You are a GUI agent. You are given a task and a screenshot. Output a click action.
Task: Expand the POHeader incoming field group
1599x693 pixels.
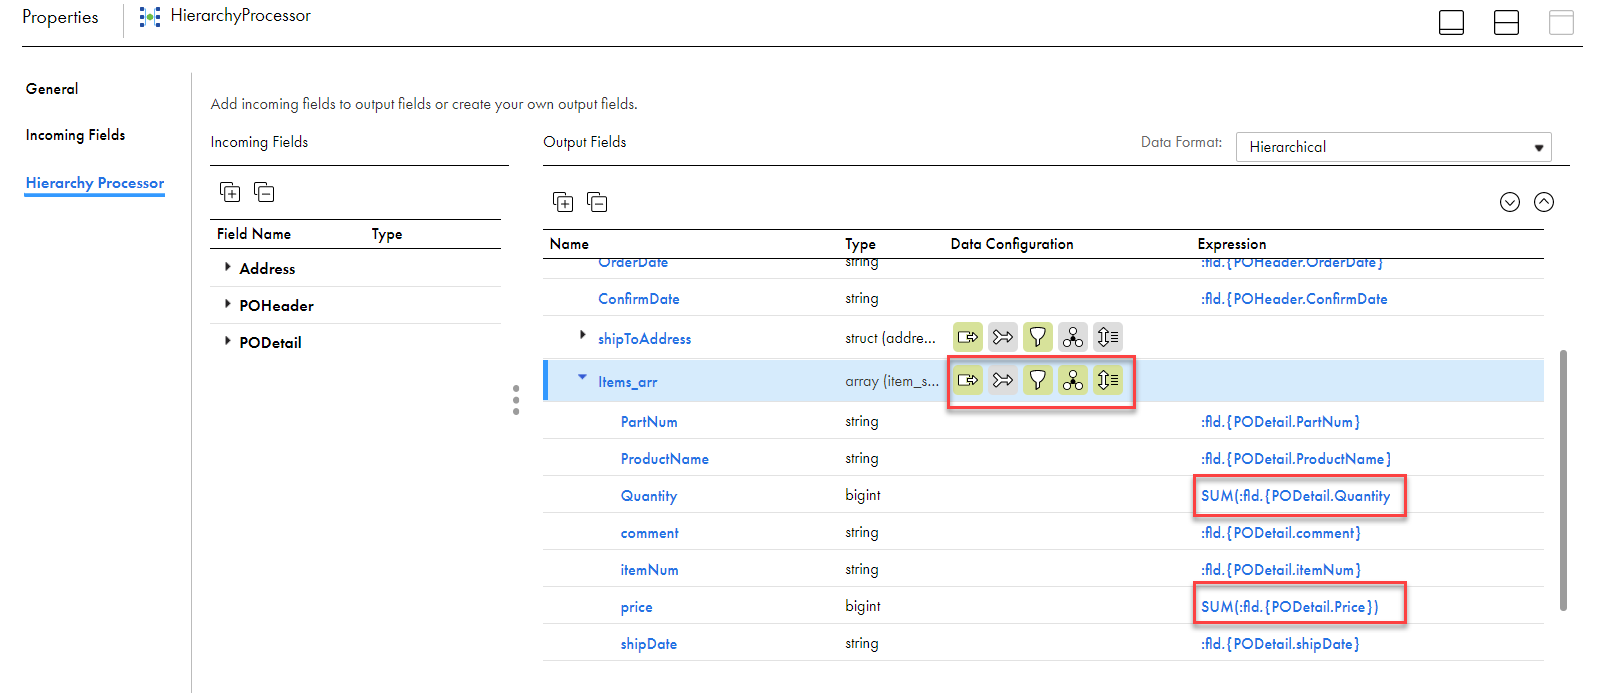pyautogui.click(x=228, y=304)
